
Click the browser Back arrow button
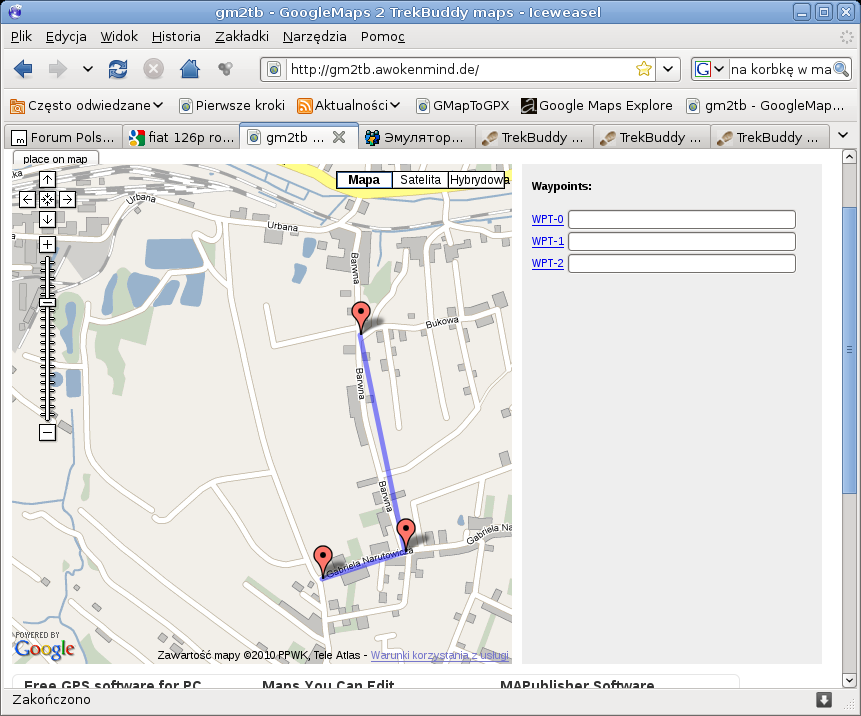click(24, 69)
